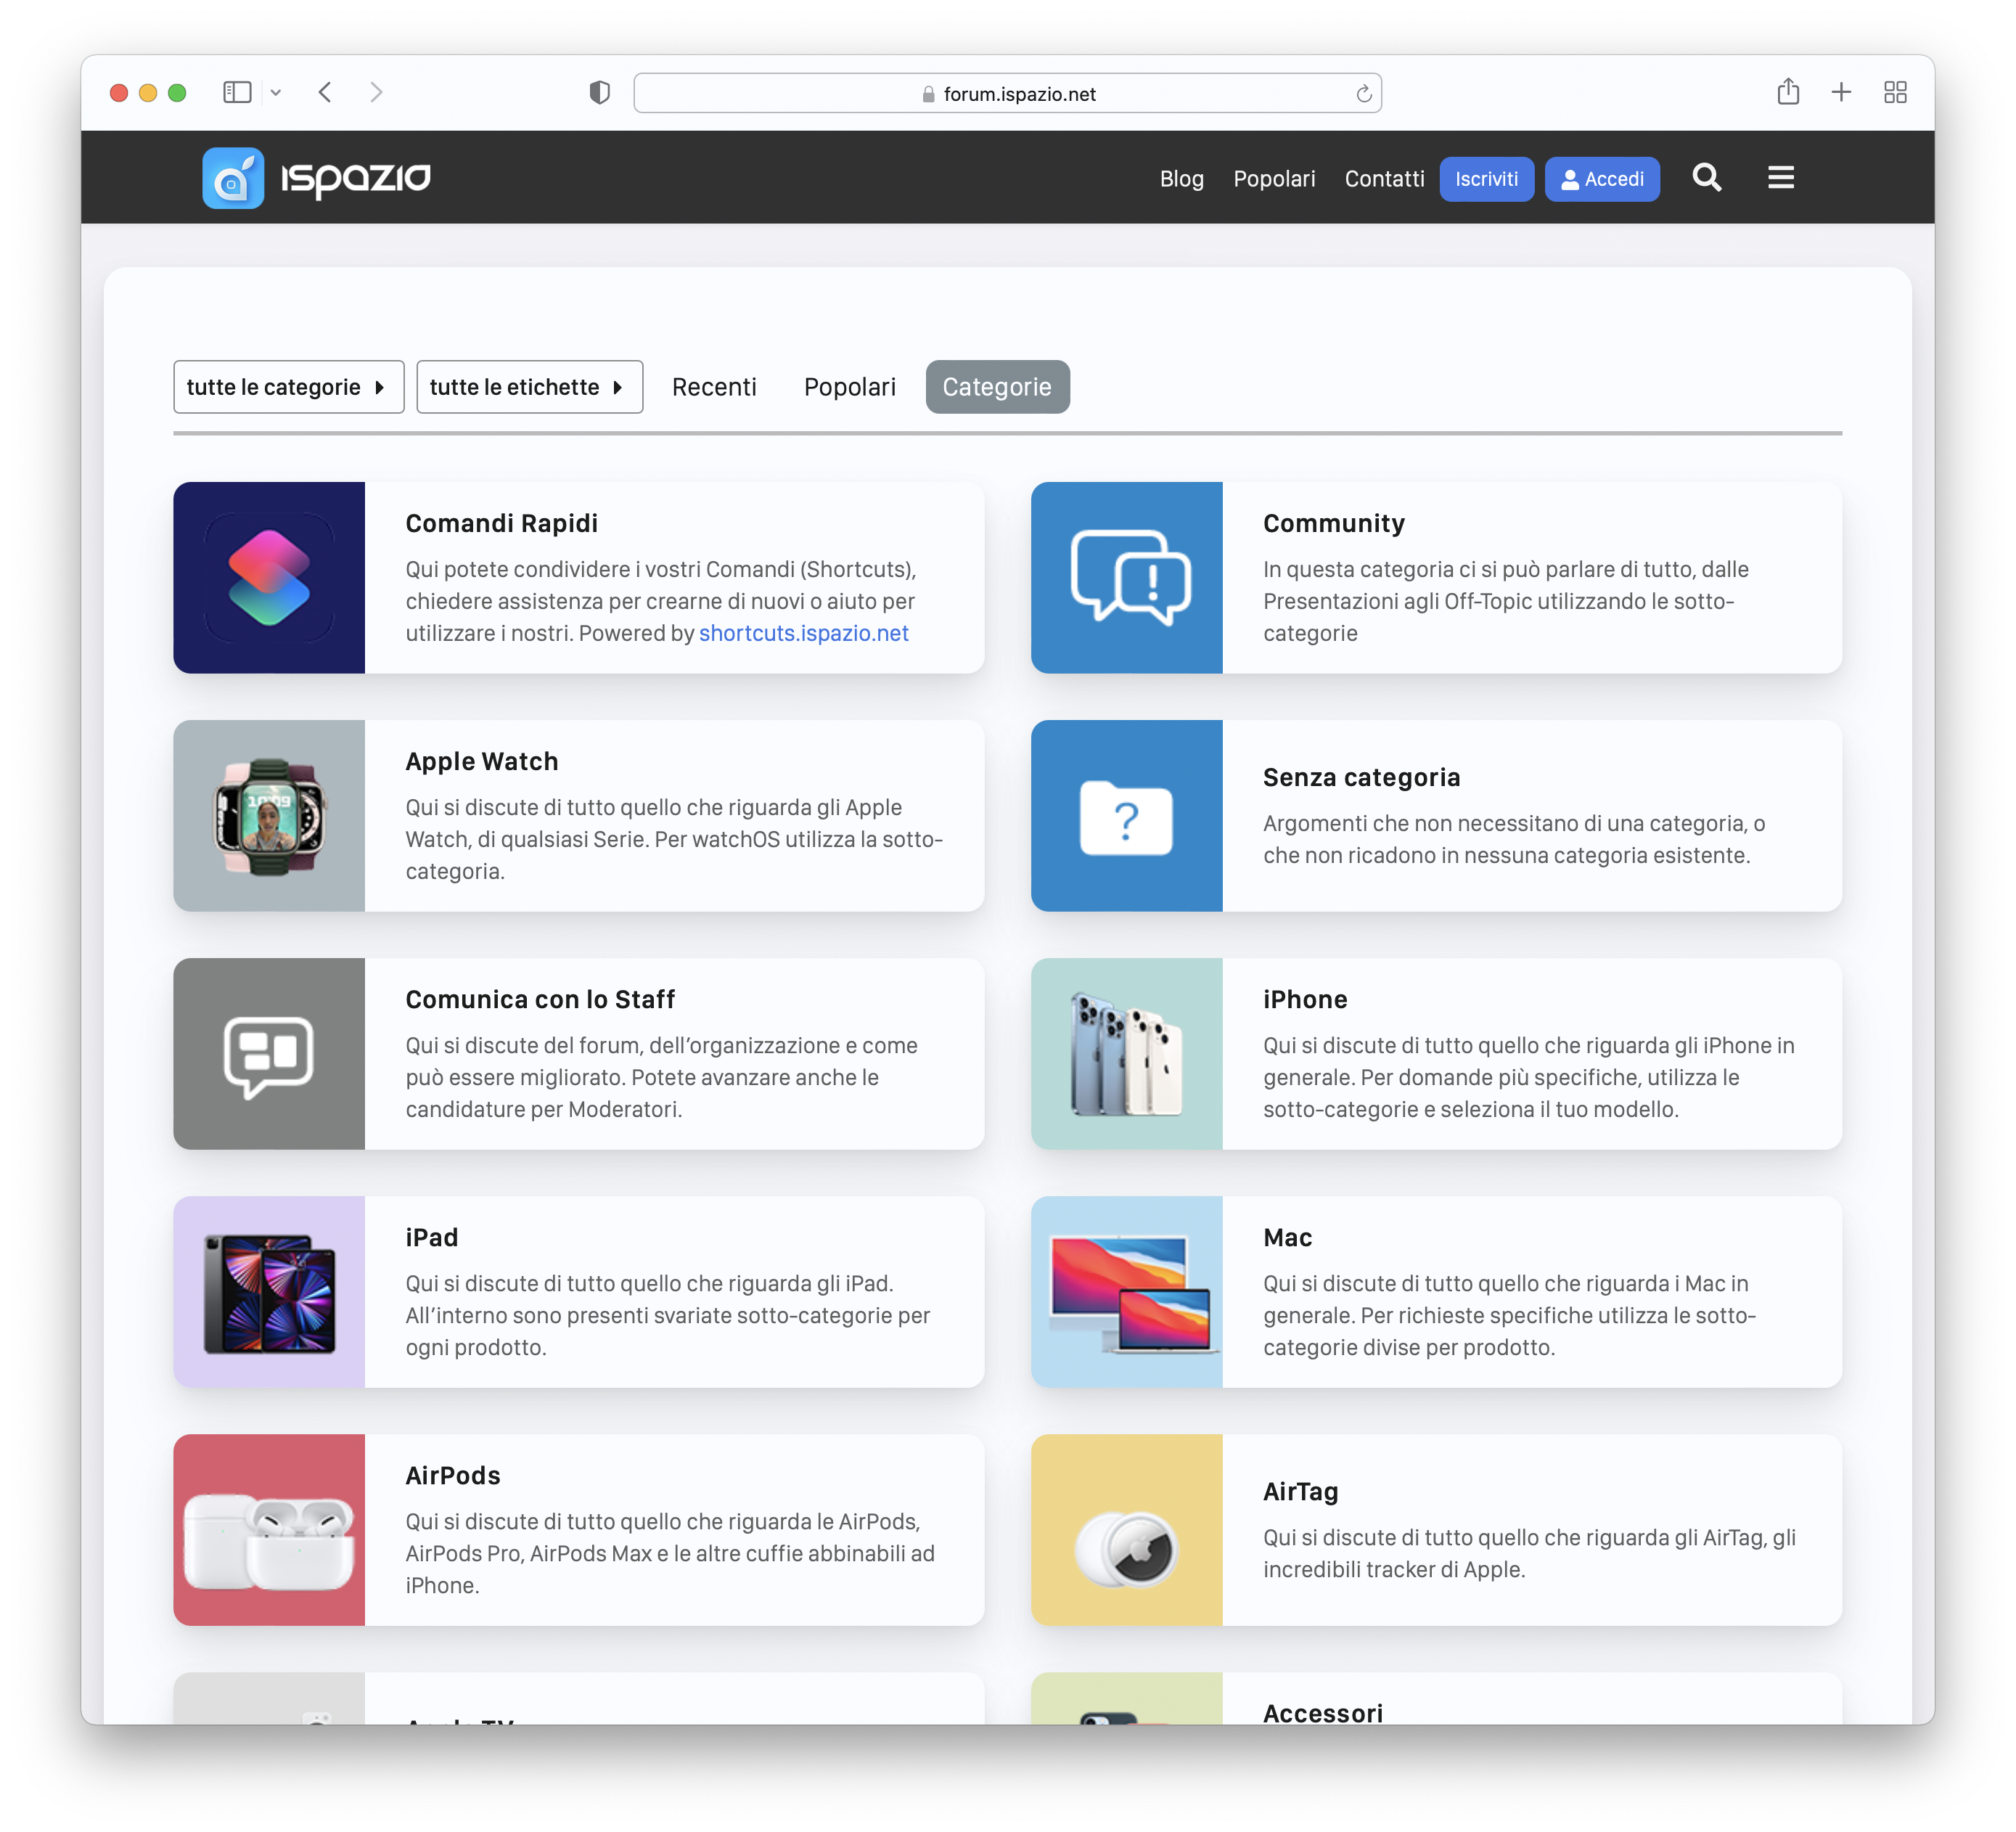Image resolution: width=2016 pixels, height=1832 pixels.
Task: Click the Comandi Rapidi Shortcuts icon
Action: [x=269, y=578]
